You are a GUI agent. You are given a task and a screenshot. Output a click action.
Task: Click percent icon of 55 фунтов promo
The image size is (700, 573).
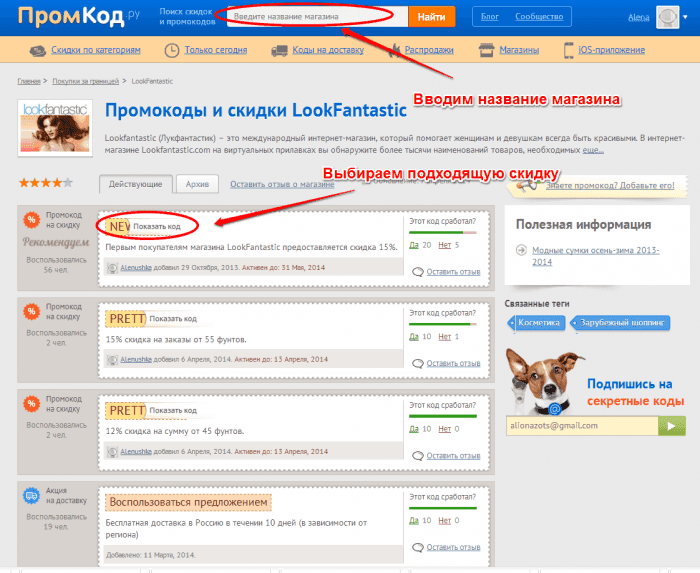pos(31,311)
